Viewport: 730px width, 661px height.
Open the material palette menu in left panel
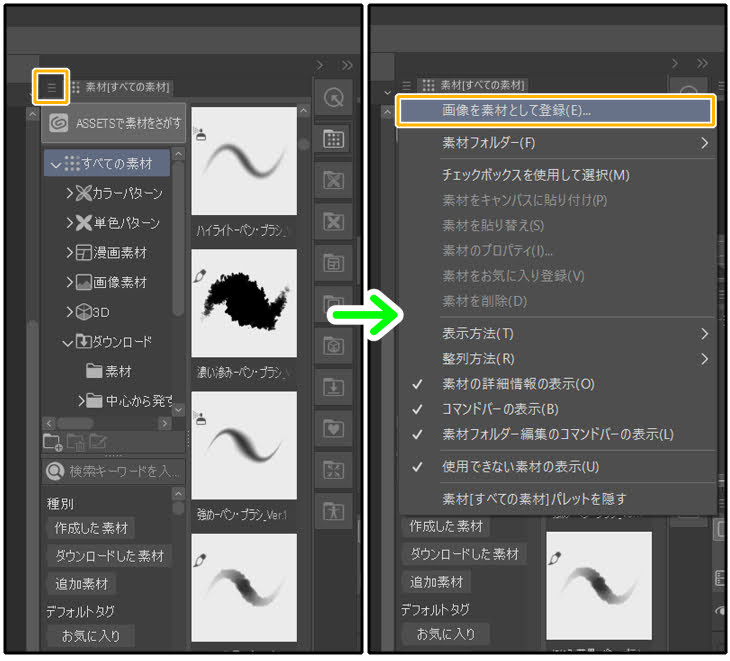[x=51, y=87]
